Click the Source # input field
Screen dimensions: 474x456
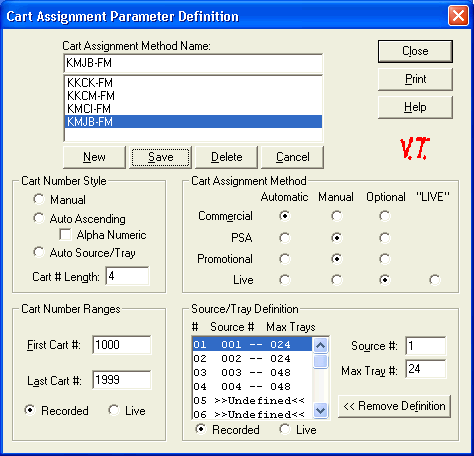426,346
